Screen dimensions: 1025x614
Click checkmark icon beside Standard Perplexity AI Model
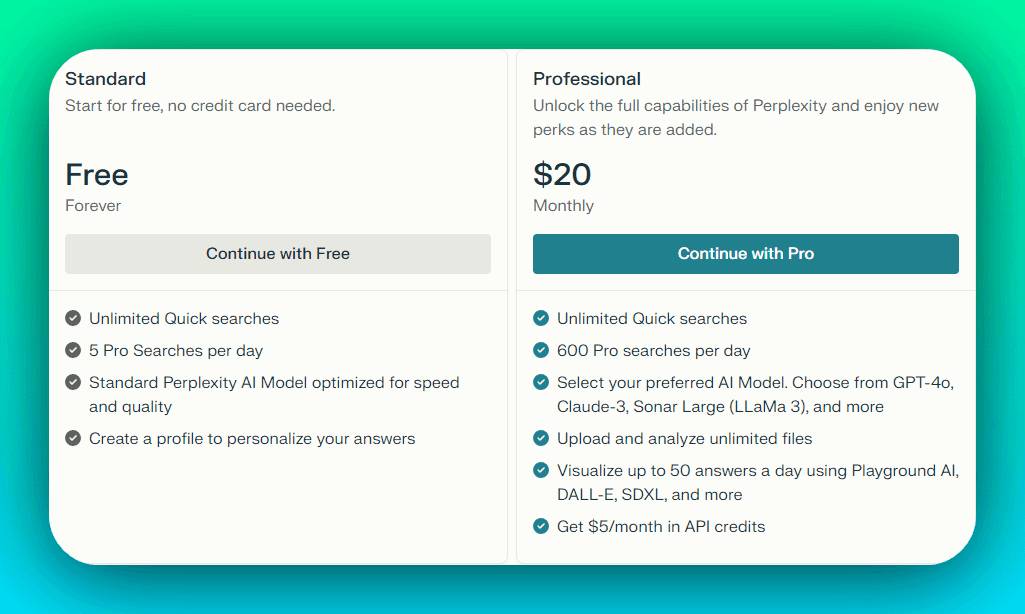[x=73, y=383]
